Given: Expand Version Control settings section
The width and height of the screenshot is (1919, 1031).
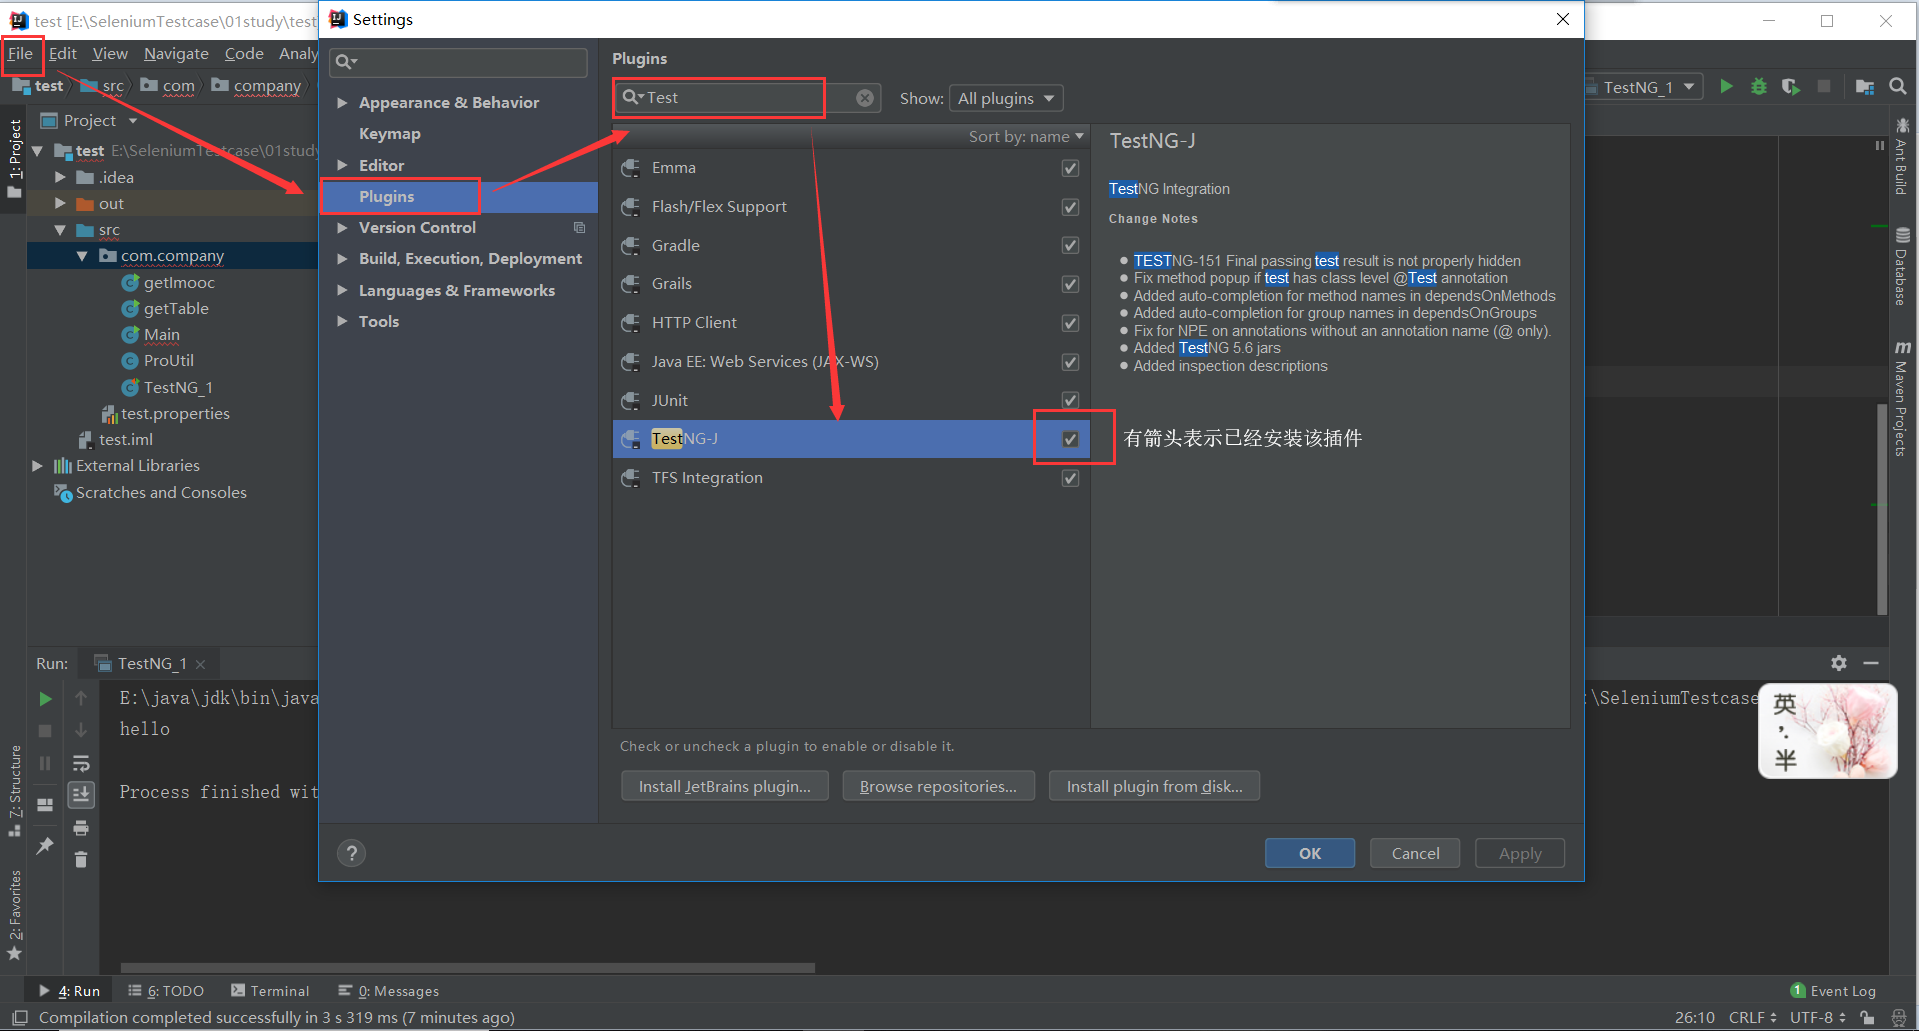Looking at the screenshot, I should click(x=342, y=228).
